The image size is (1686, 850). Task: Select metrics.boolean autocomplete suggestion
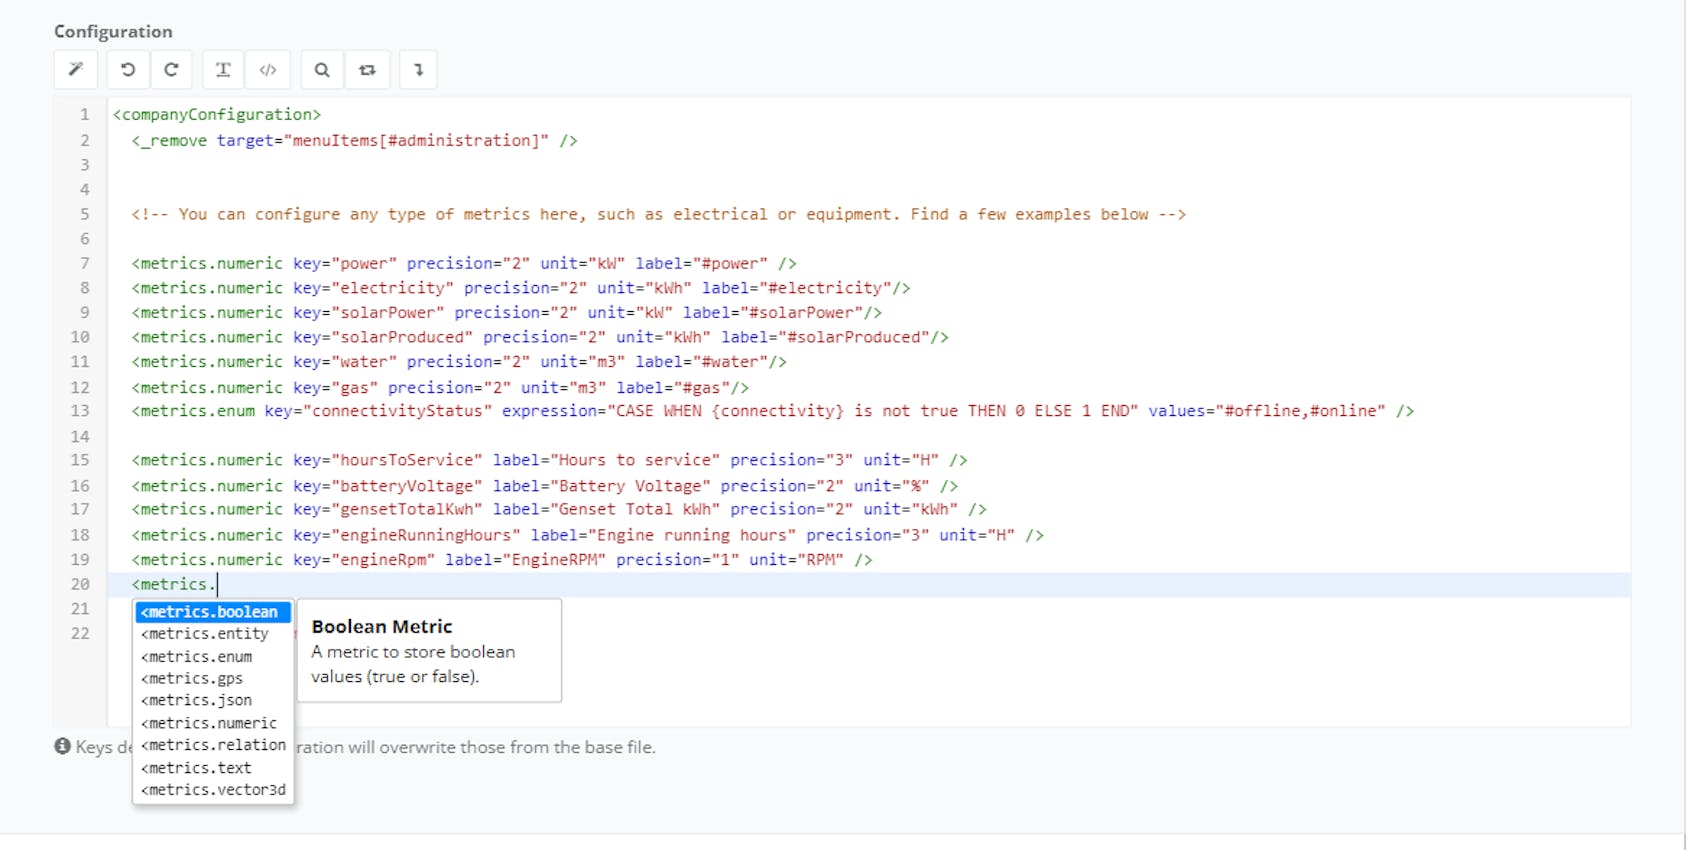[x=213, y=612]
